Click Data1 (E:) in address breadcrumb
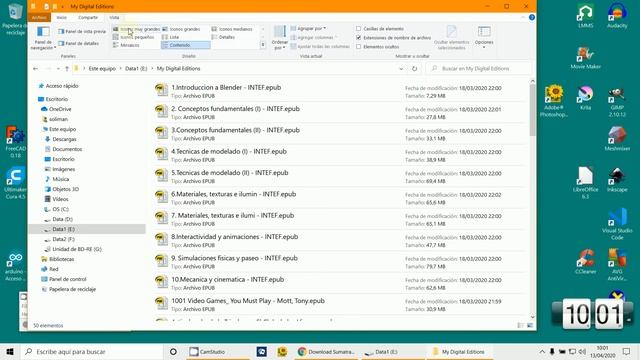 pos(136,69)
